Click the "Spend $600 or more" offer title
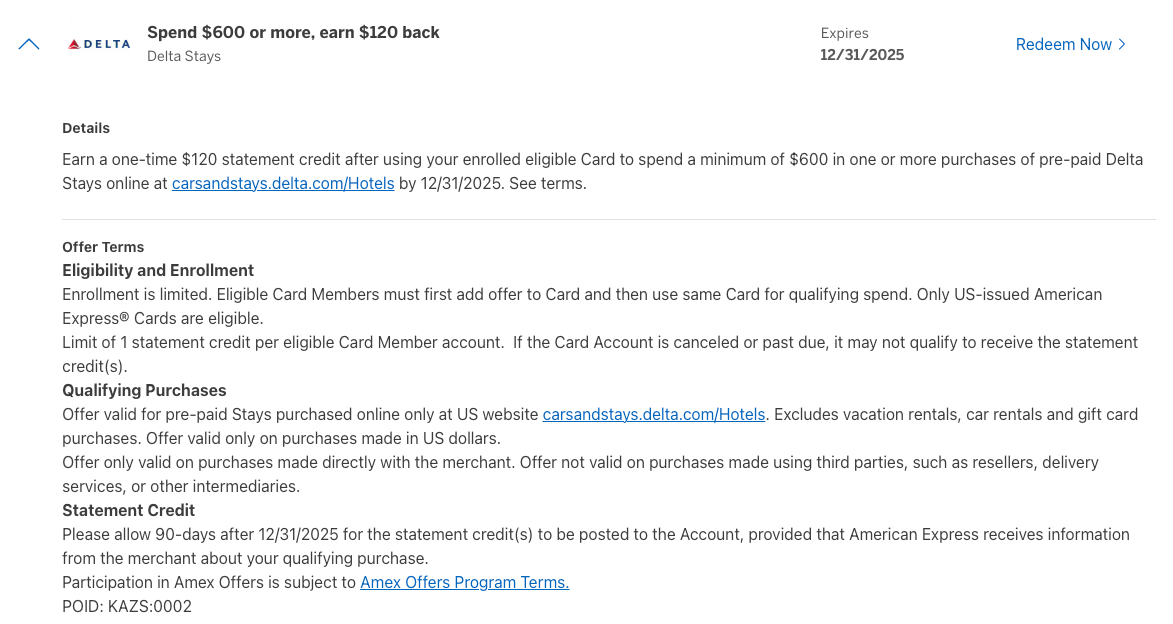The height and width of the screenshot is (624, 1173). 293,32
